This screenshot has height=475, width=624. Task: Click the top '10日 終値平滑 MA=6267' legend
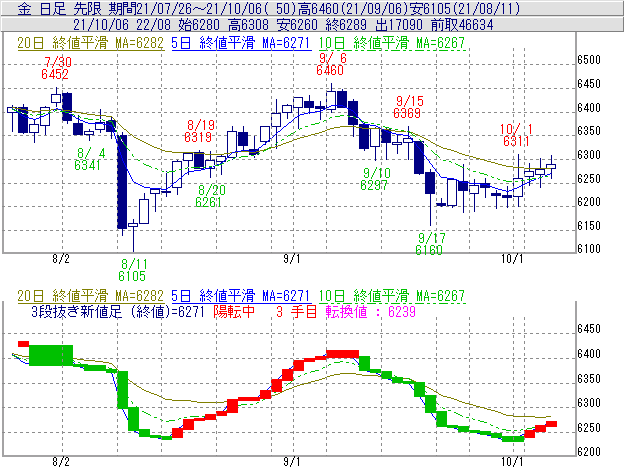392,43
